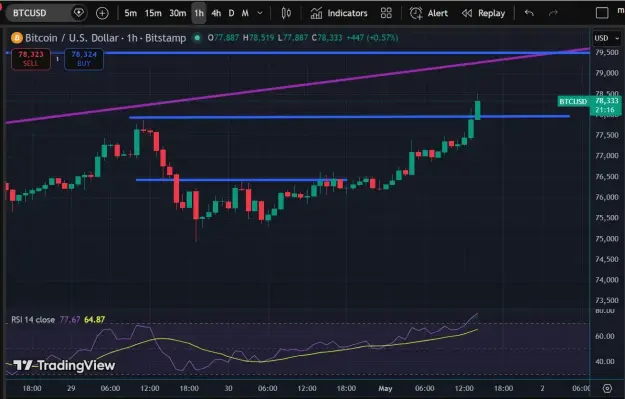625x399 pixels.
Task: Select the daily D timeframe
Action: 231,13
